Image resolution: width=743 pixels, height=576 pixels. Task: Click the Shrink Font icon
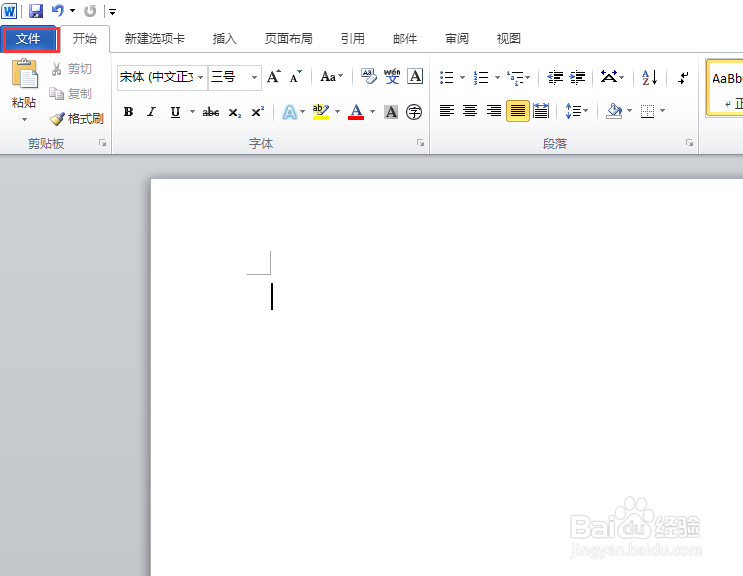pos(296,77)
